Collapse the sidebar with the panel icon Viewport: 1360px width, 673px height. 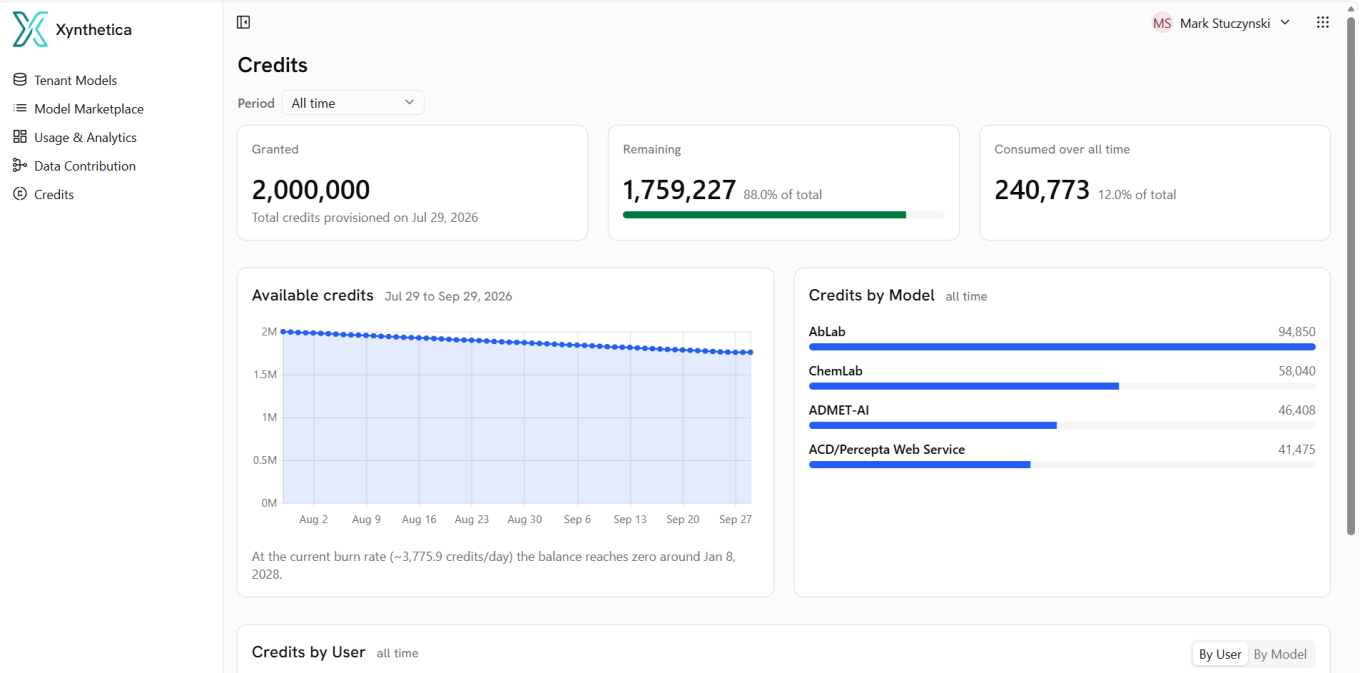pyautogui.click(x=243, y=22)
